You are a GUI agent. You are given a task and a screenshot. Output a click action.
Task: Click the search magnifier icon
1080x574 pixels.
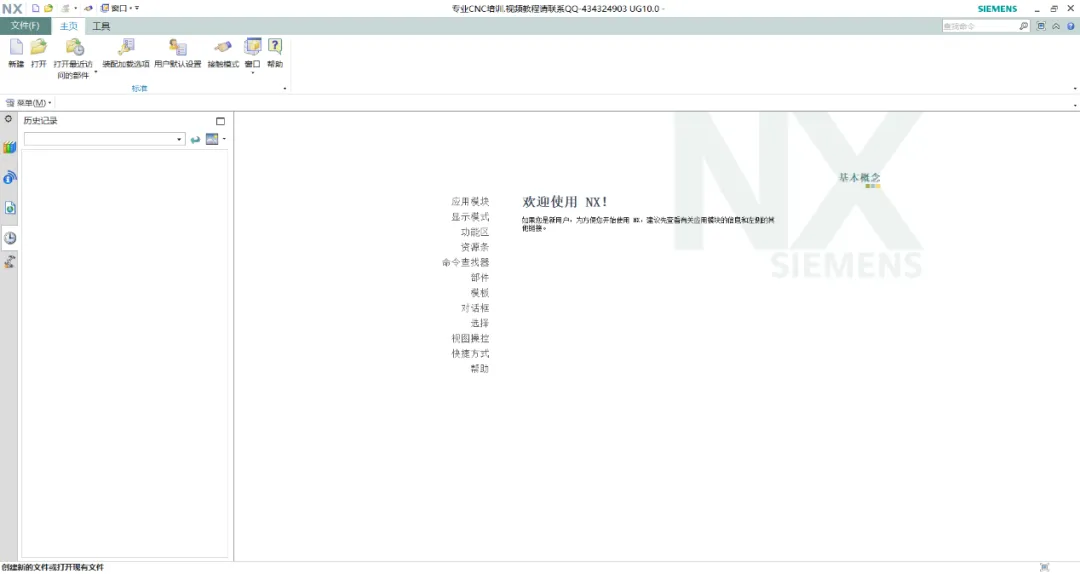tap(1024, 26)
